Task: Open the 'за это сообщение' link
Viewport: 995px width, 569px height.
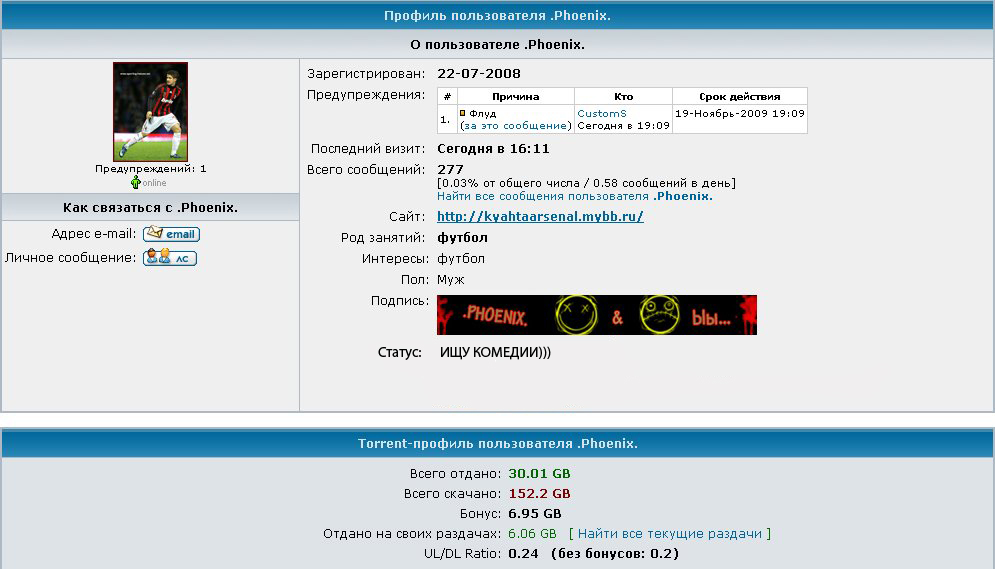Action: click(516, 126)
